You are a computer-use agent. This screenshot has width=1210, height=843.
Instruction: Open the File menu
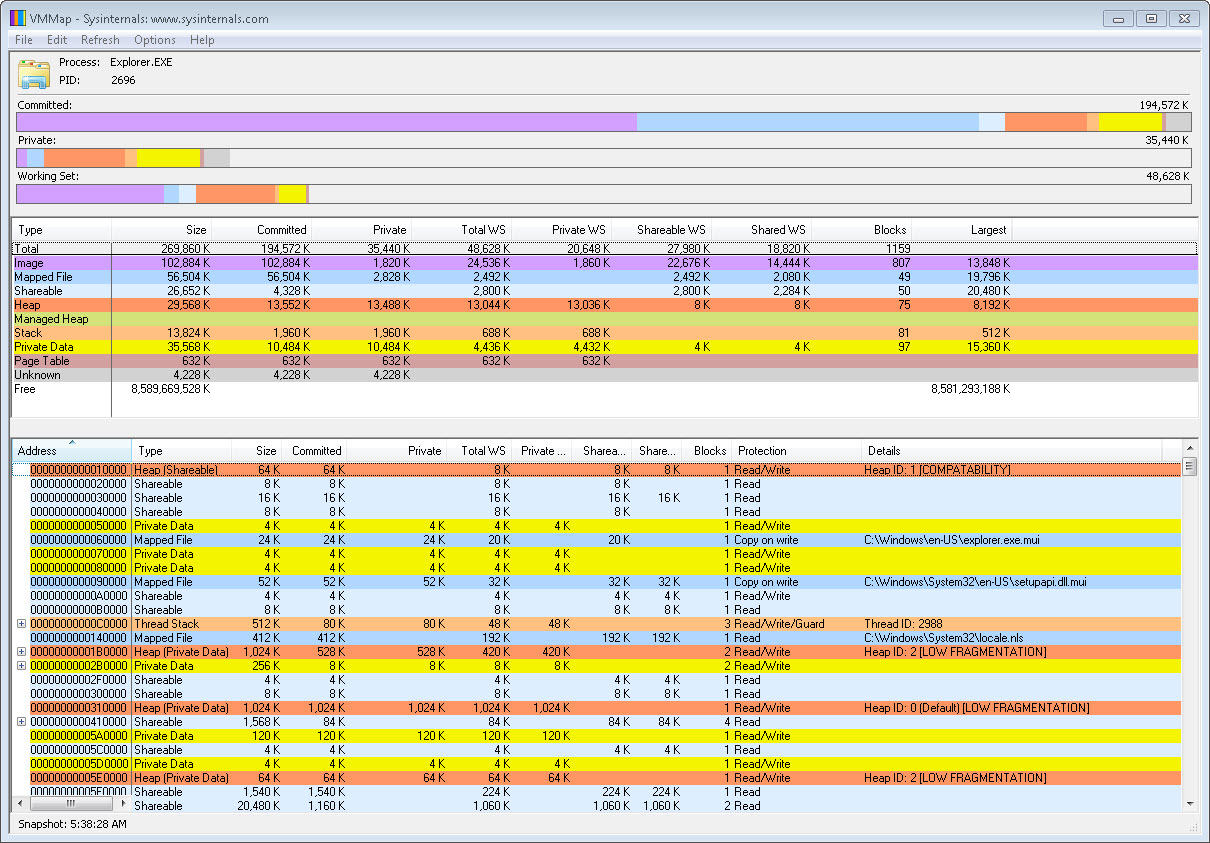[23, 40]
